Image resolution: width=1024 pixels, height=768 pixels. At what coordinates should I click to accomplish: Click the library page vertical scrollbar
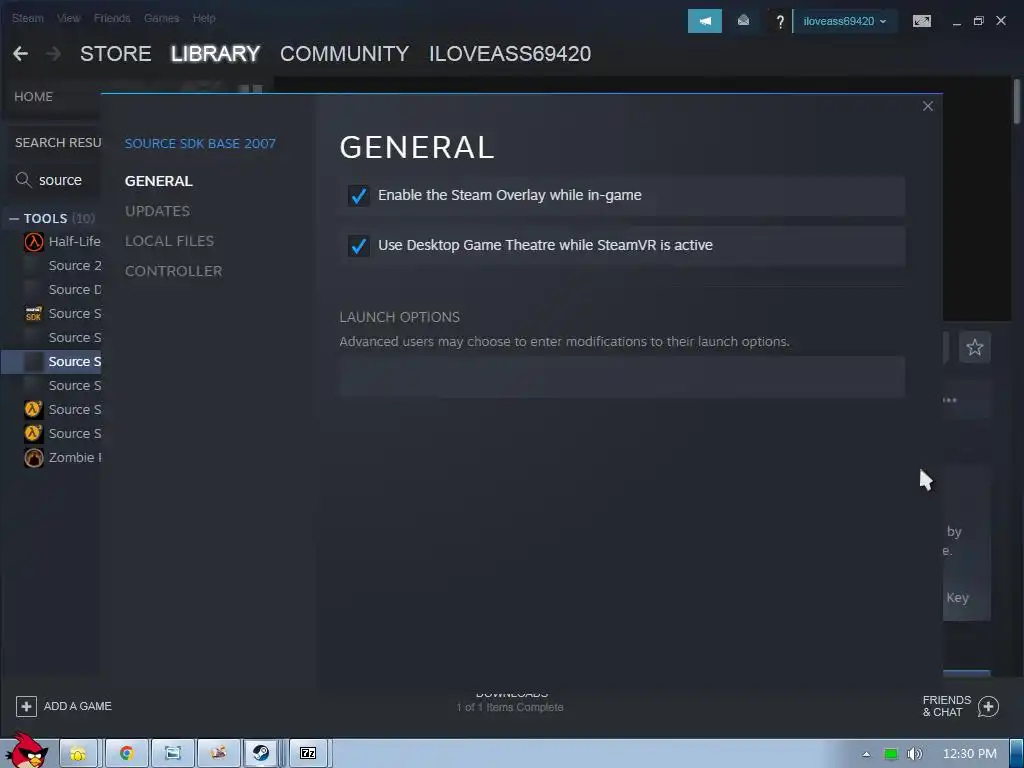pos(1017,101)
